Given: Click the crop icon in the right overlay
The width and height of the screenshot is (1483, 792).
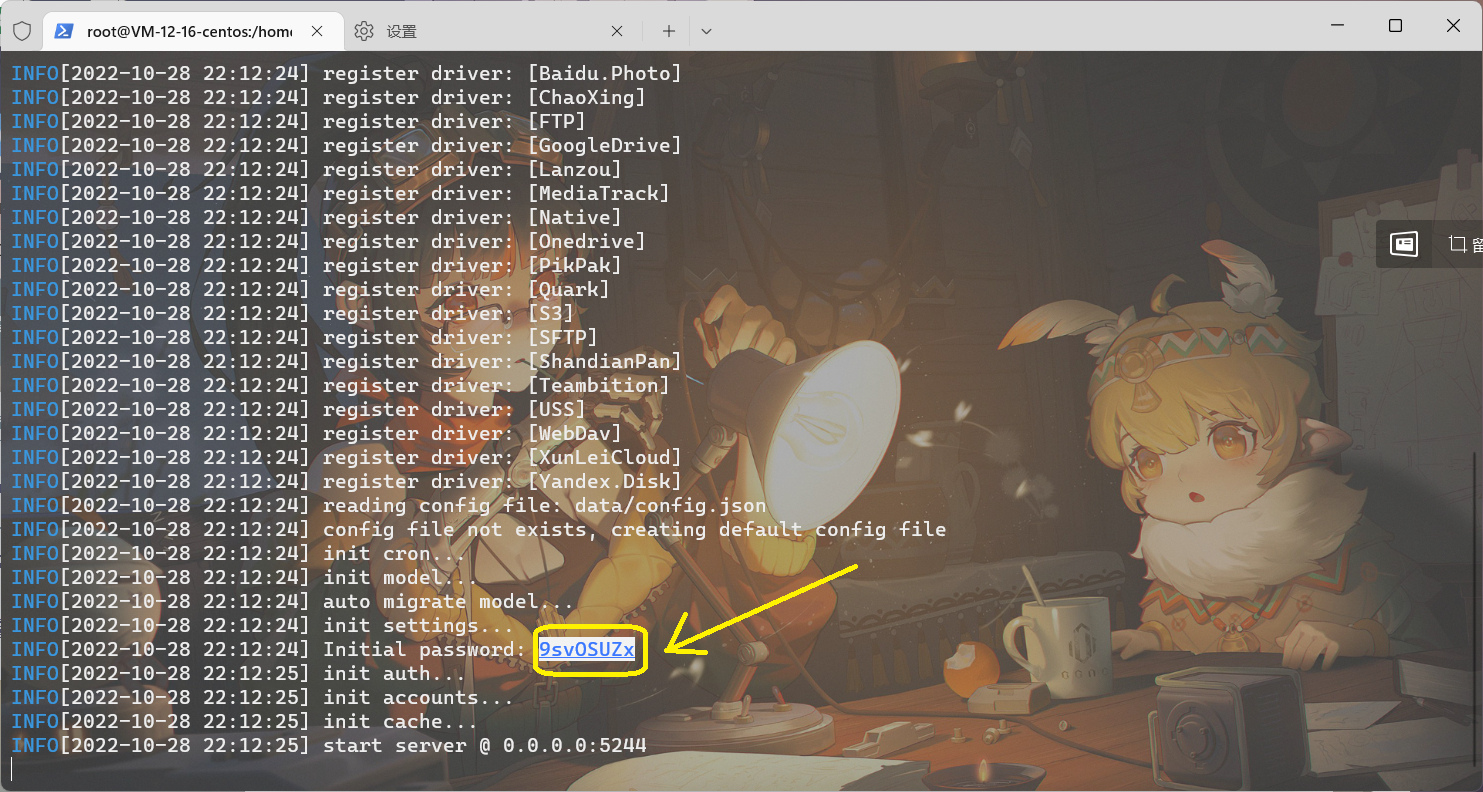Looking at the screenshot, I should pyautogui.click(x=1456, y=244).
